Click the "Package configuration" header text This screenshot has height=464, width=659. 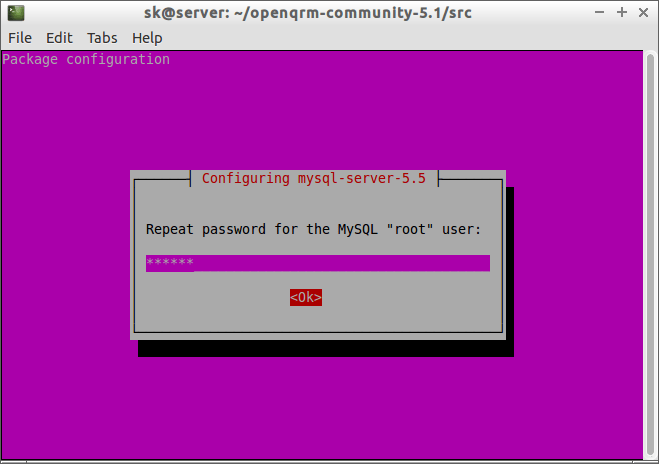86,59
